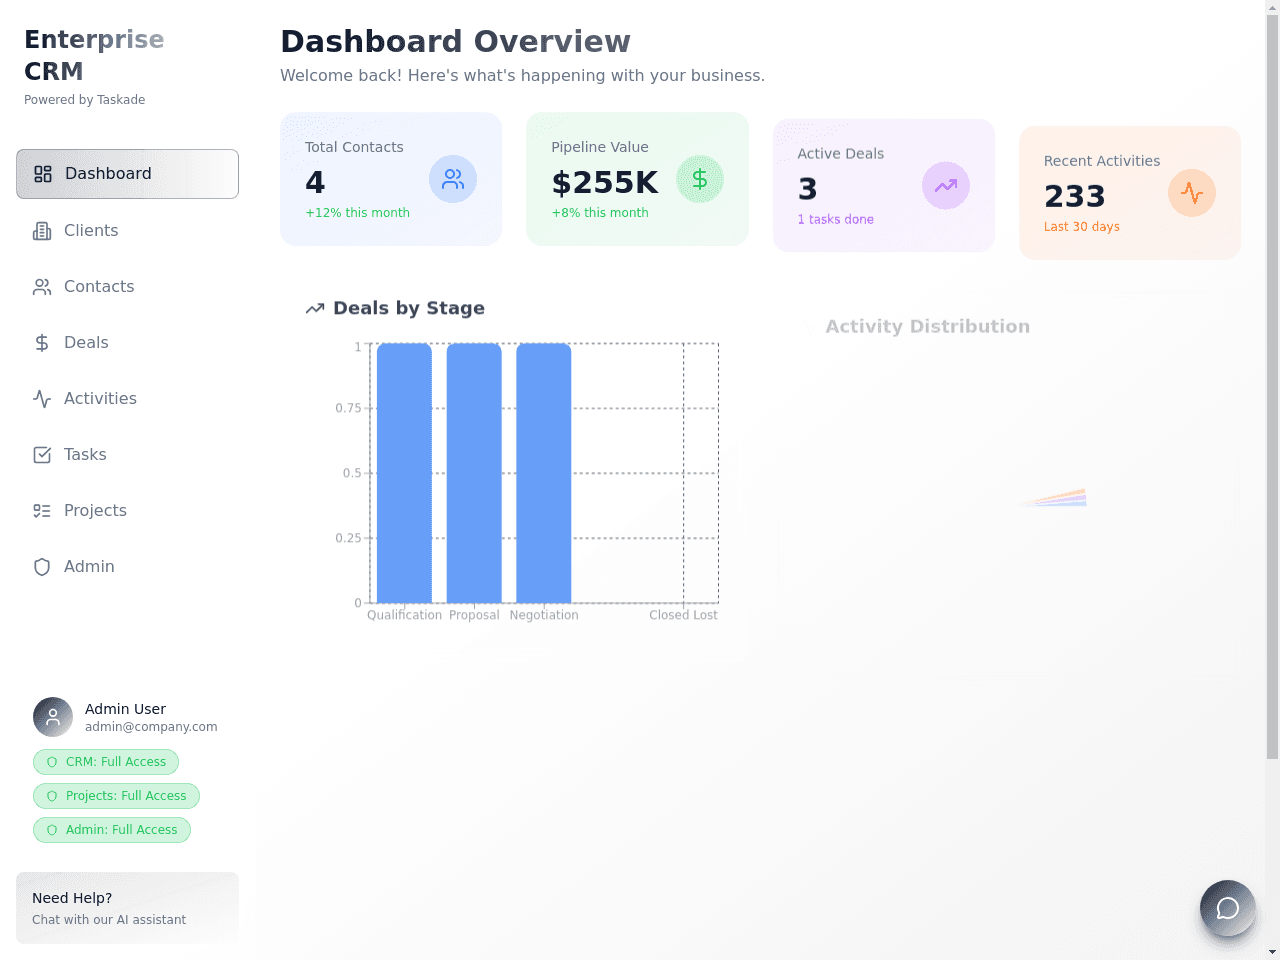1280x960 pixels.
Task: Click the Negotiation bar in chart
Action: pyautogui.click(x=544, y=473)
